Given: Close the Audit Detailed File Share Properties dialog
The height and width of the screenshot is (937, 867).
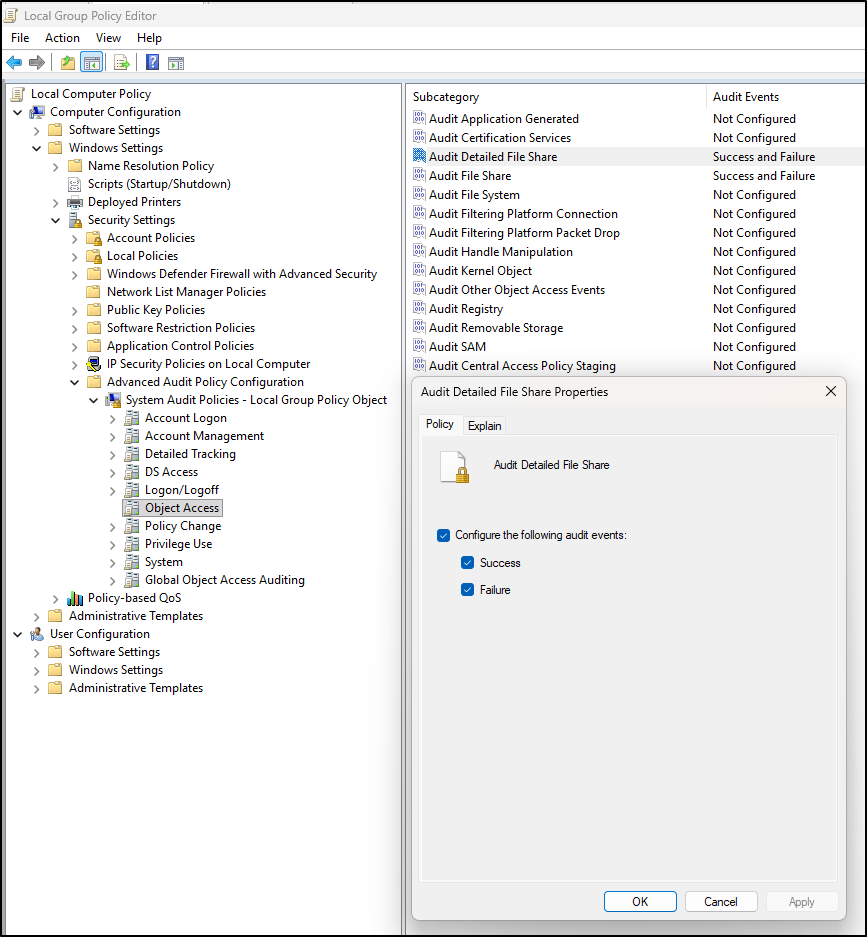Looking at the screenshot, I should [x=831, y=391].
